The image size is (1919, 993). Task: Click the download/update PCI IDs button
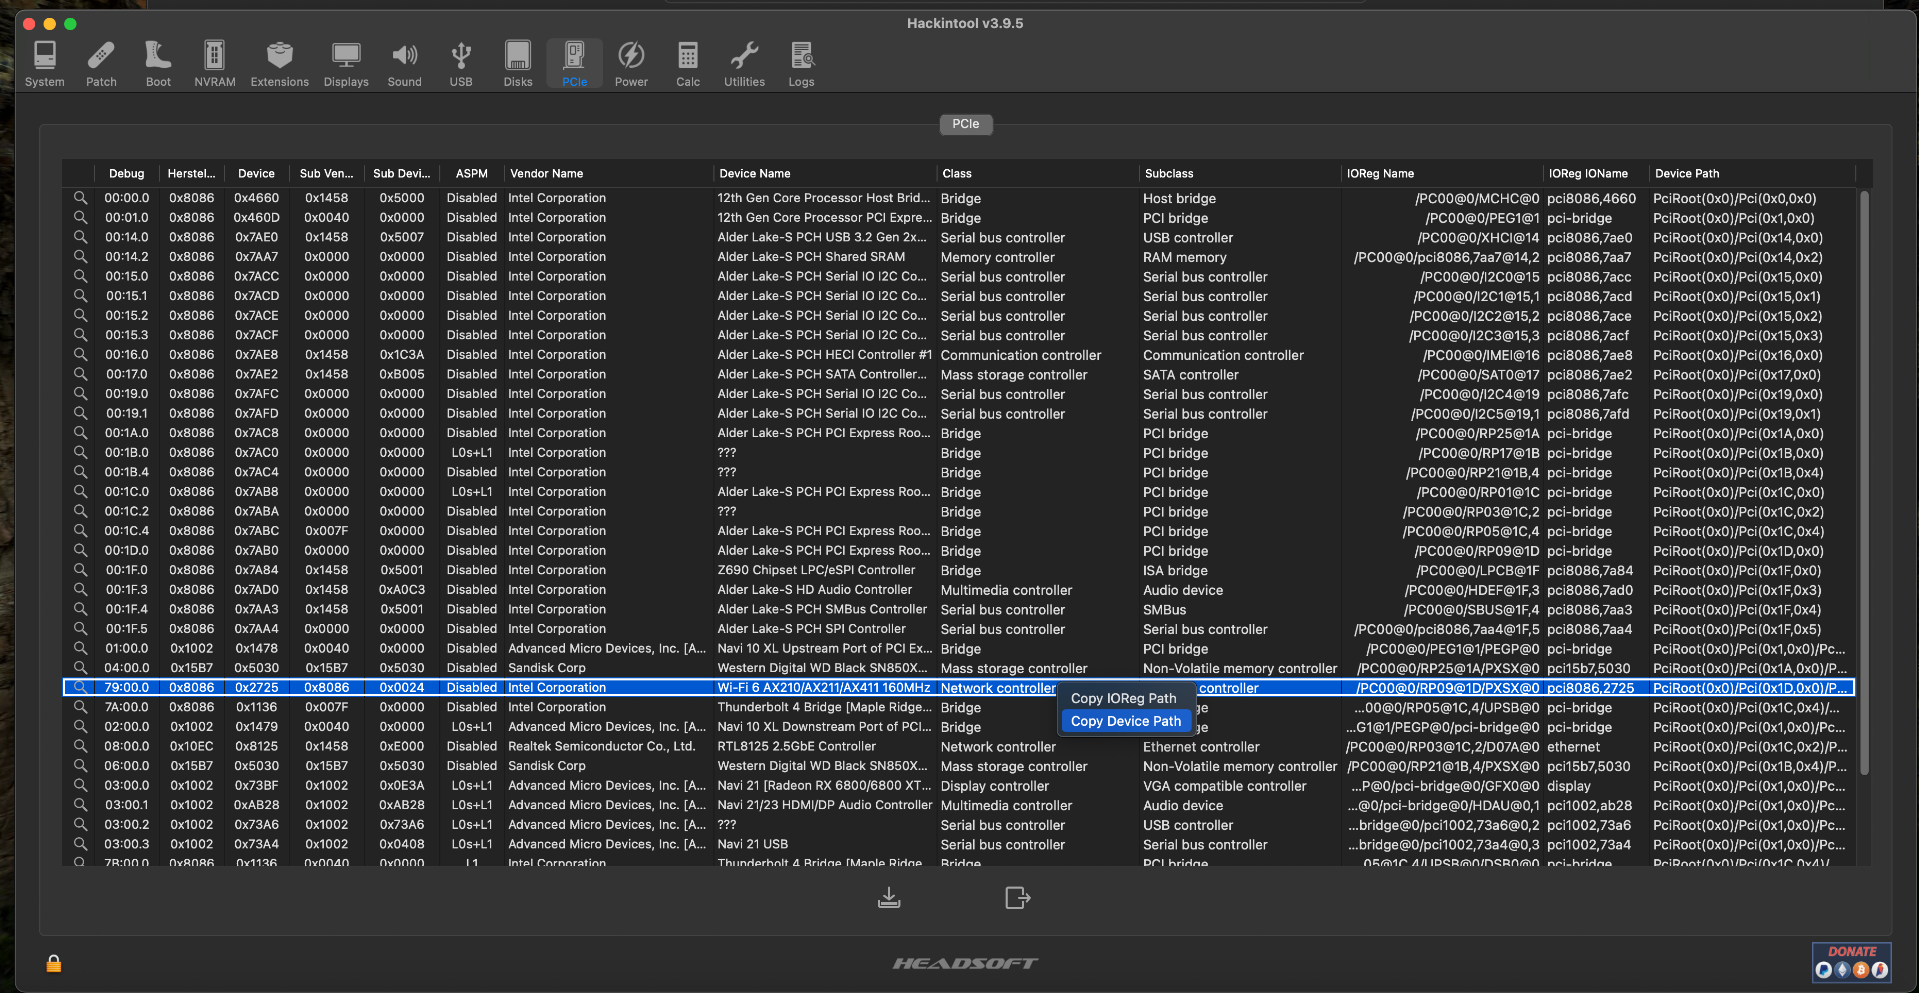[x=889, y=897]
